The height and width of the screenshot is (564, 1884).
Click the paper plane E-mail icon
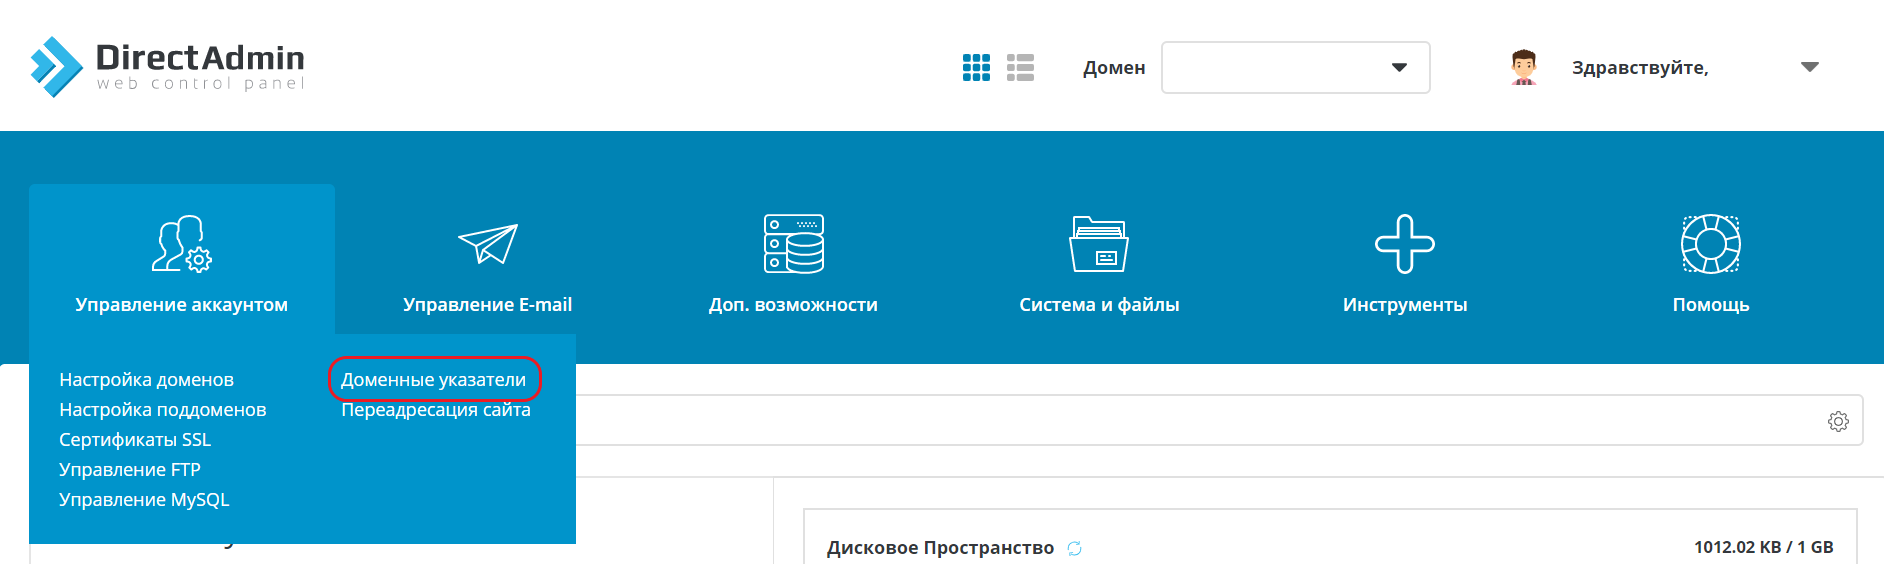click(487, 244)
